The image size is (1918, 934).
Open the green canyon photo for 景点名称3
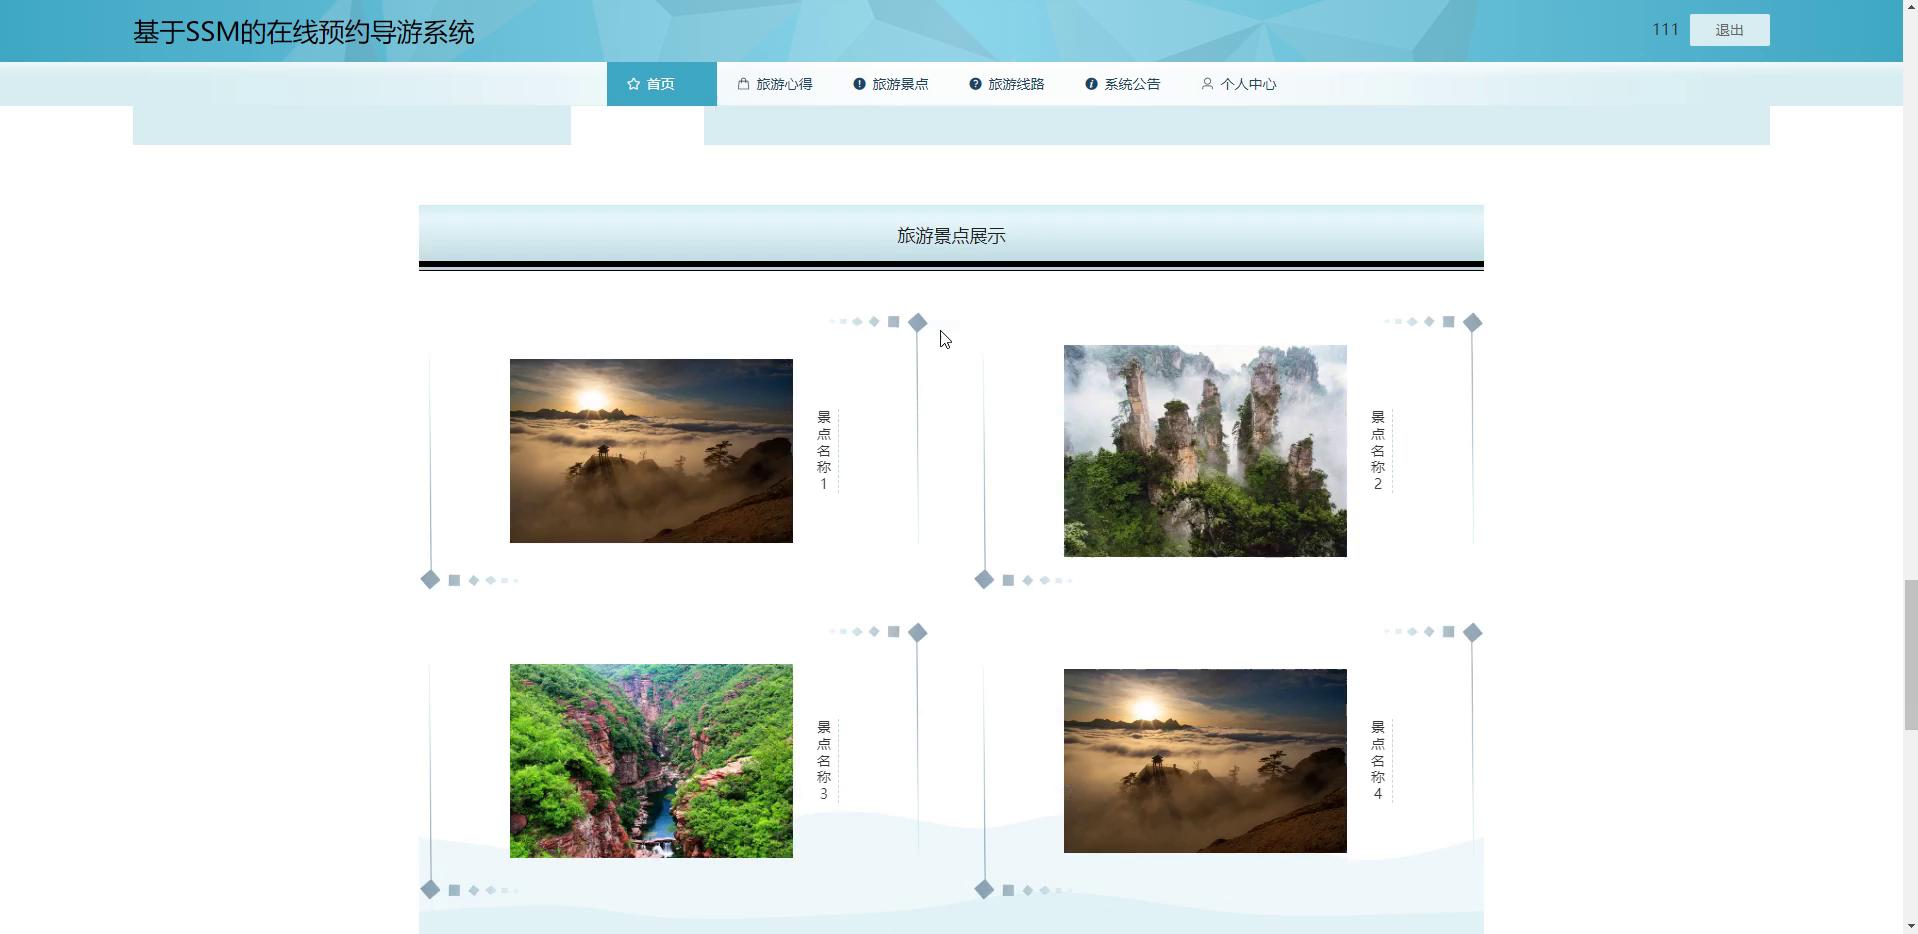(651, 761)
